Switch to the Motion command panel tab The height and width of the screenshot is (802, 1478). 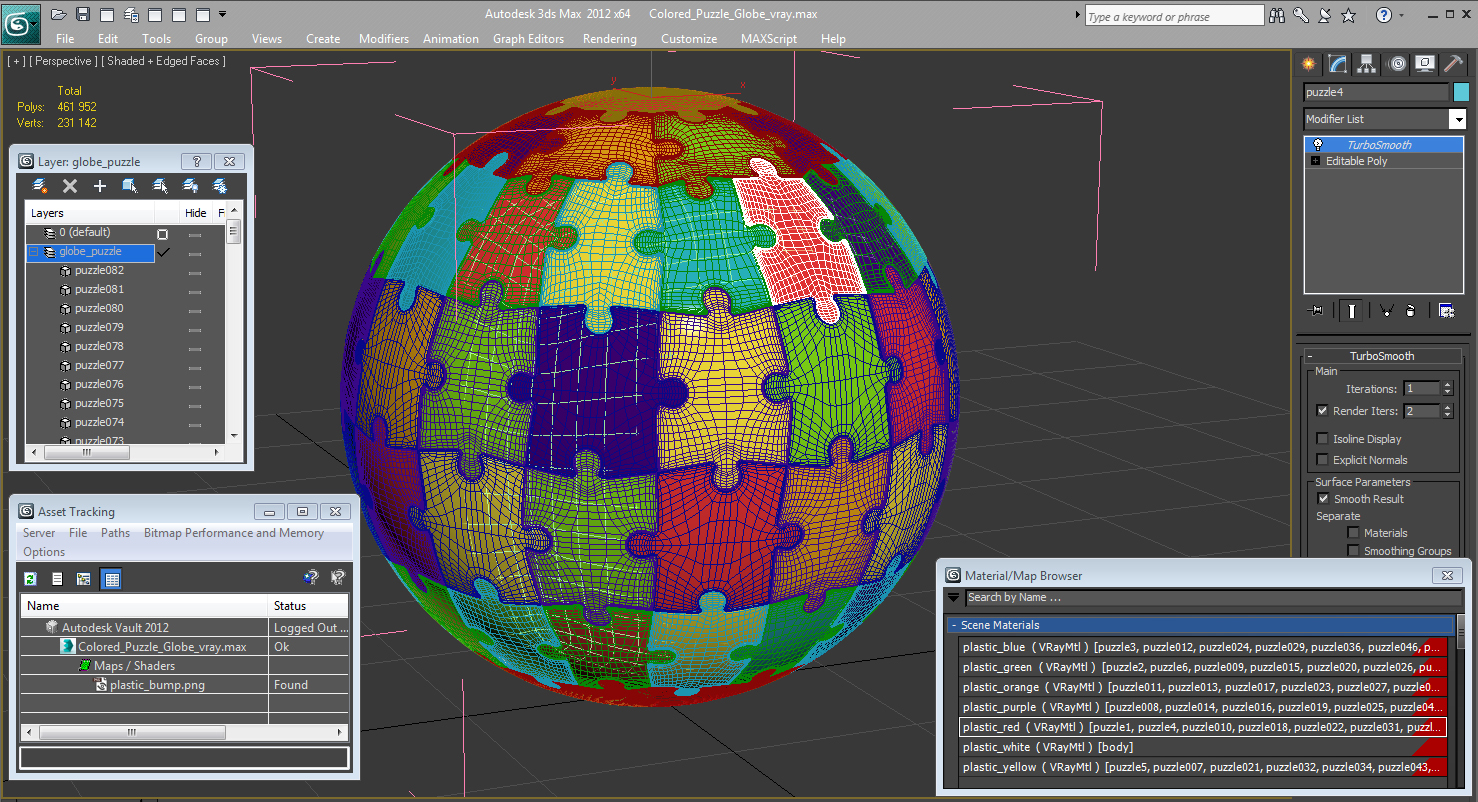(x=1397, y=64)
